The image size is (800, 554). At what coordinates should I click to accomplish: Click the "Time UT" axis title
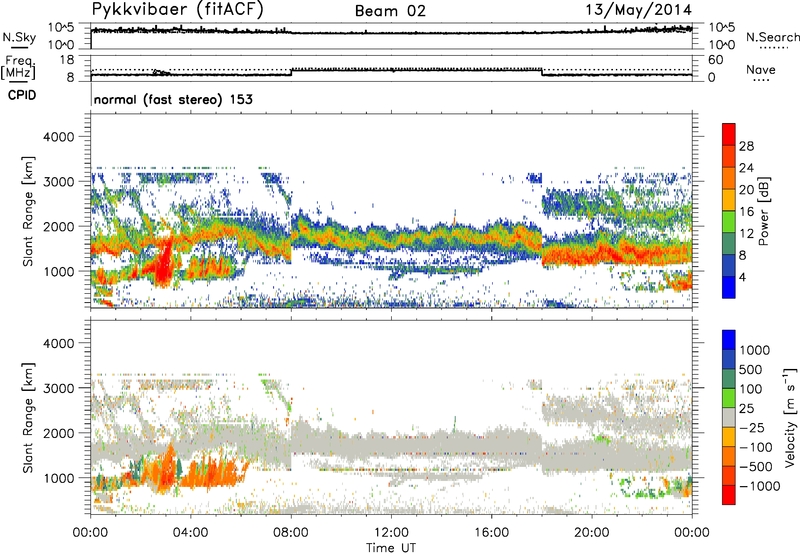391,548
